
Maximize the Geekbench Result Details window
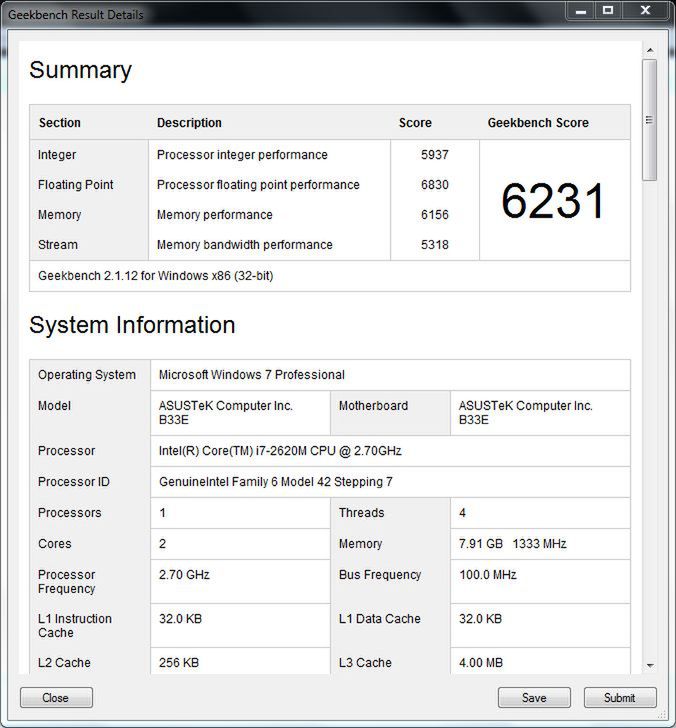pyautogui.click(x=608, y=11)
